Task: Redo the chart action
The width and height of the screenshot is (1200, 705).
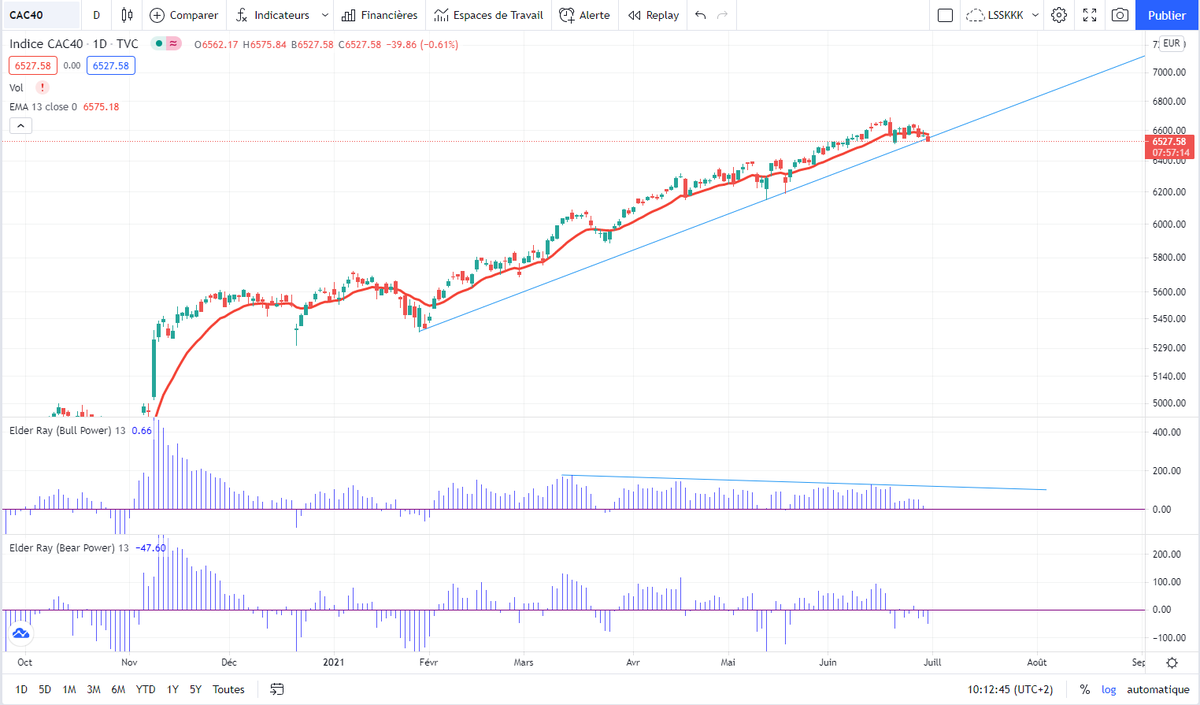Action: click(x=723, y=15)
